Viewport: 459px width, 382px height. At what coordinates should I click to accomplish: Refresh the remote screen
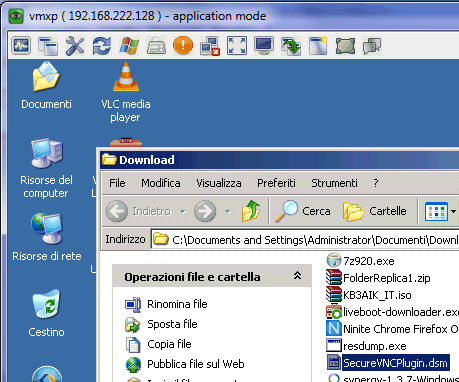tap(102, 46)
